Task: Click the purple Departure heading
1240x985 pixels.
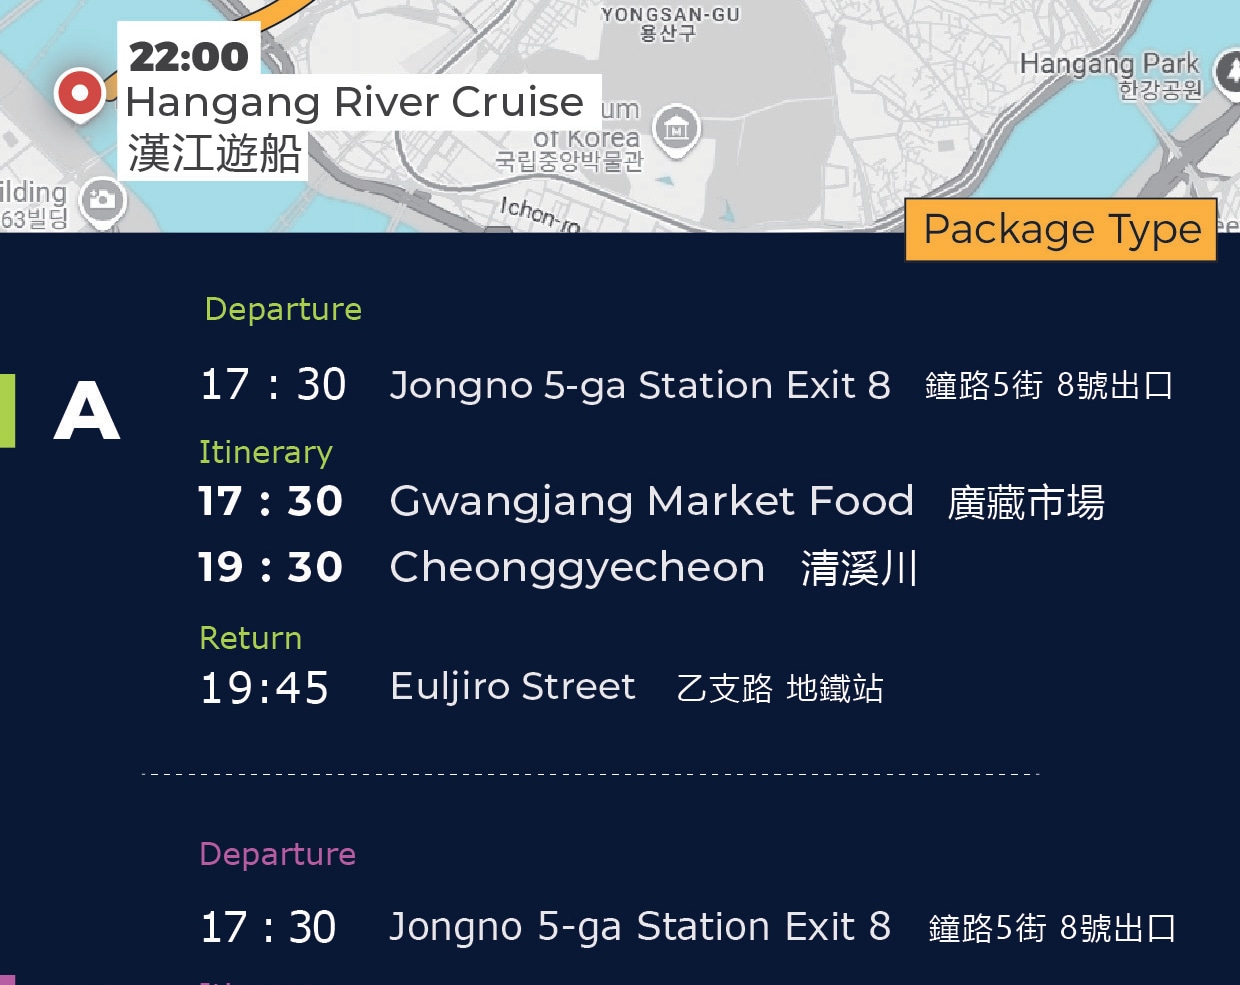Action: coord(278,854)
